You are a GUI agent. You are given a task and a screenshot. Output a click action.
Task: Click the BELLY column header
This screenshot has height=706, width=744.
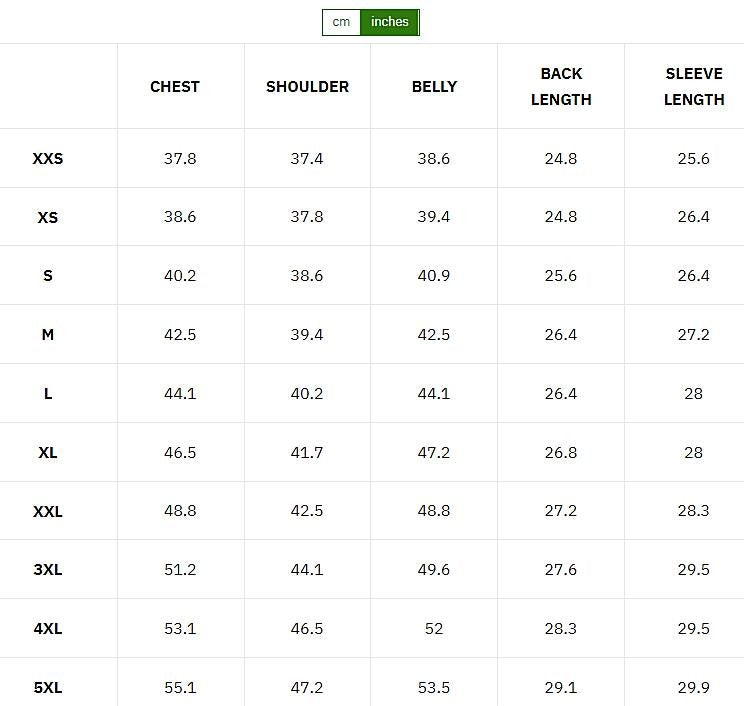(434, 87)
